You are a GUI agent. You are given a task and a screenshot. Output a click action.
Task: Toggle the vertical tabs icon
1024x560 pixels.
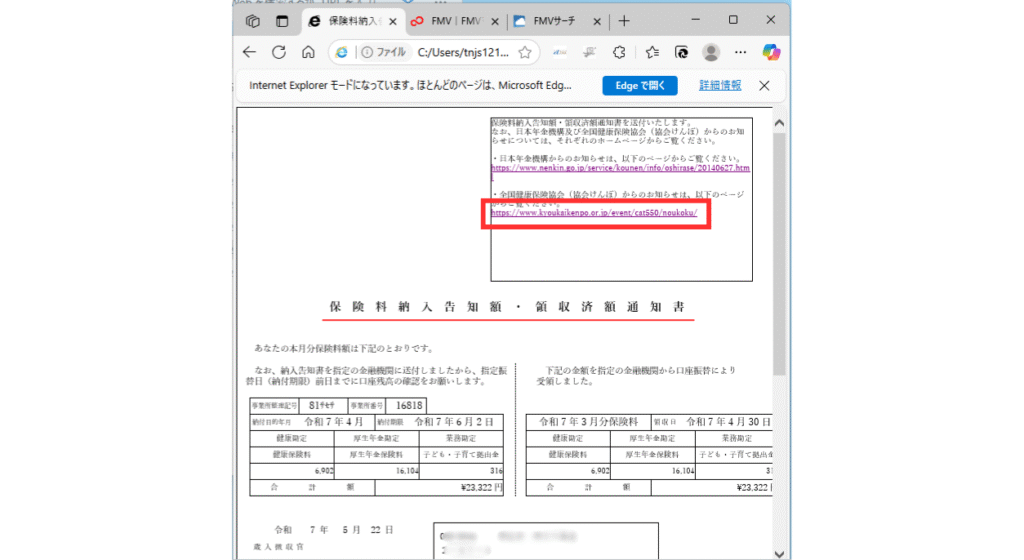(282, 22)
